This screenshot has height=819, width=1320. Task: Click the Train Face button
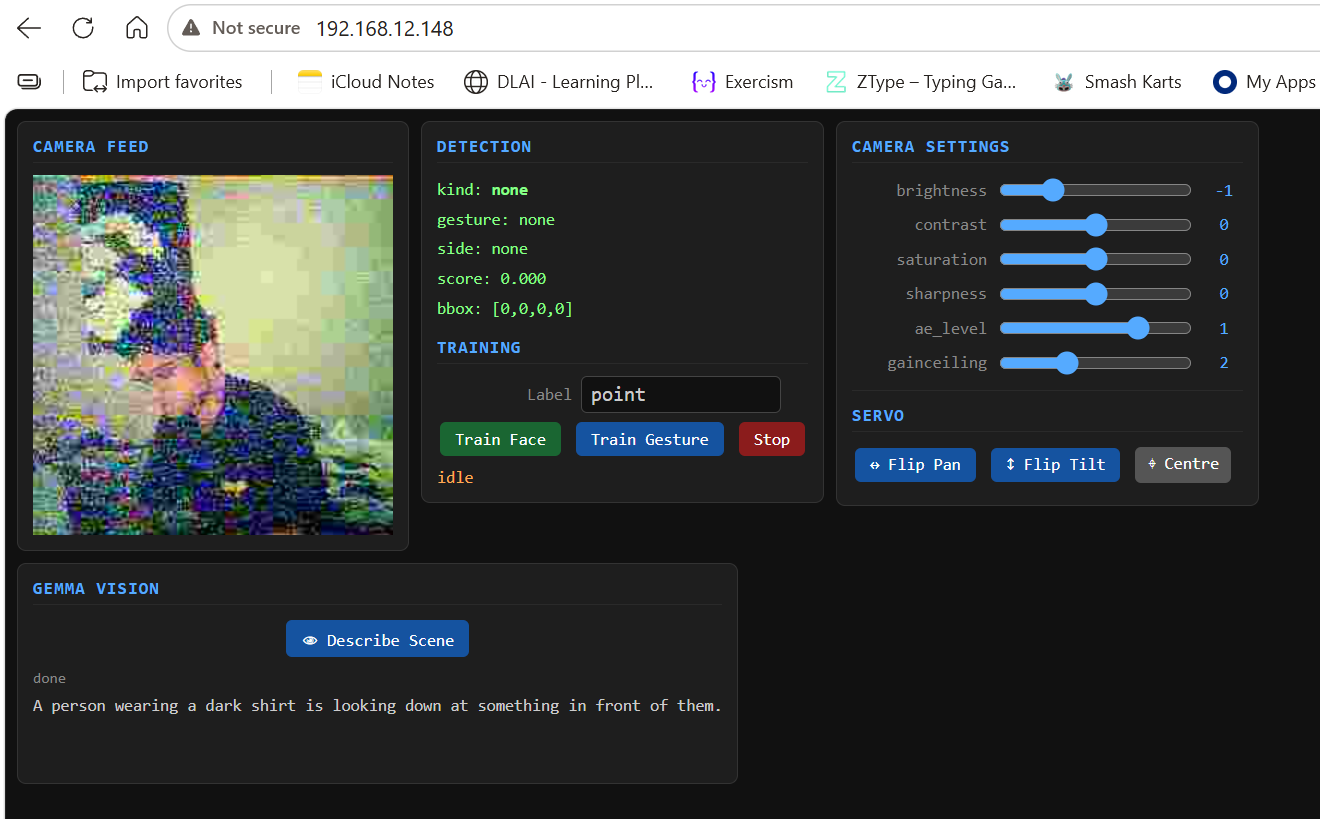[x=500, y=439]
